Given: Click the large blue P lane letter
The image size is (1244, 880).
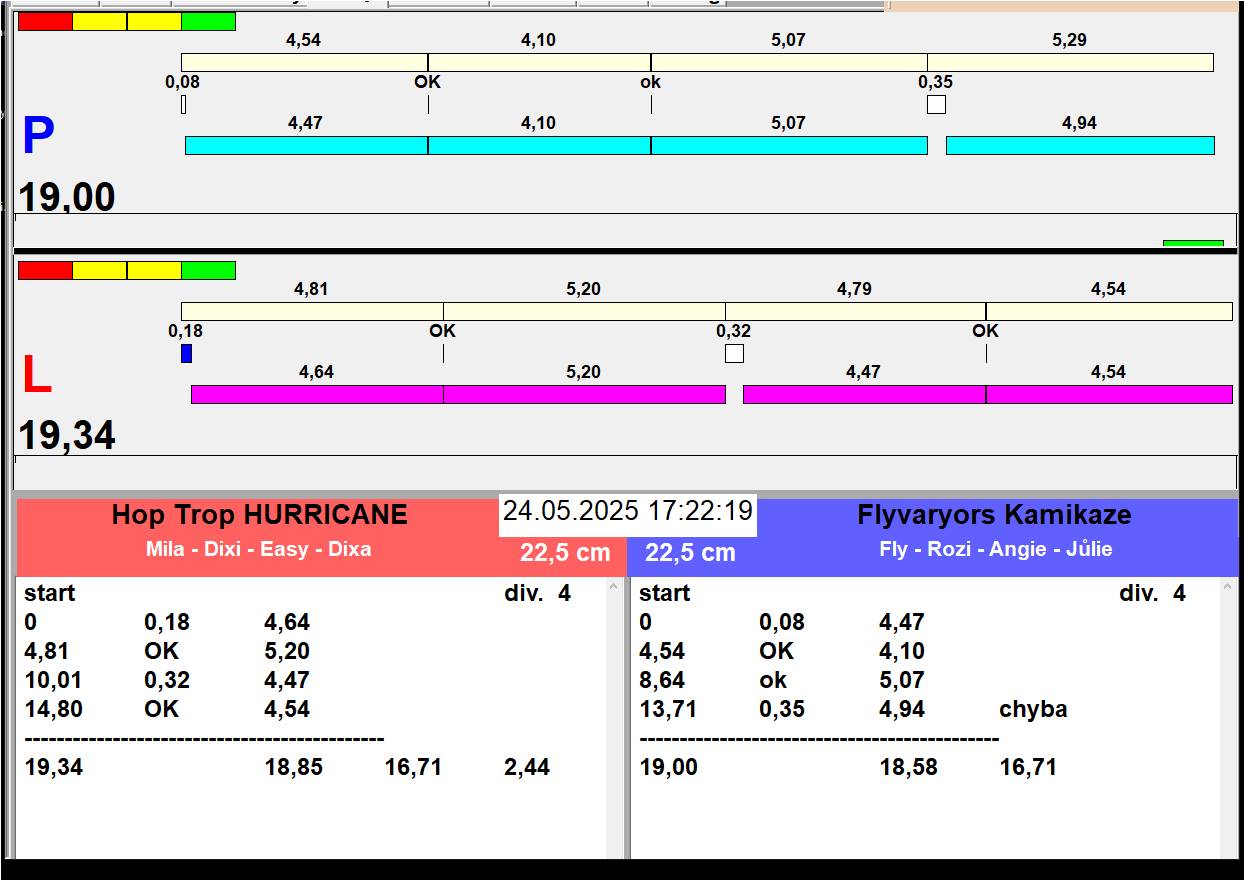Looking at the screenshot, I should pos(38,137).
